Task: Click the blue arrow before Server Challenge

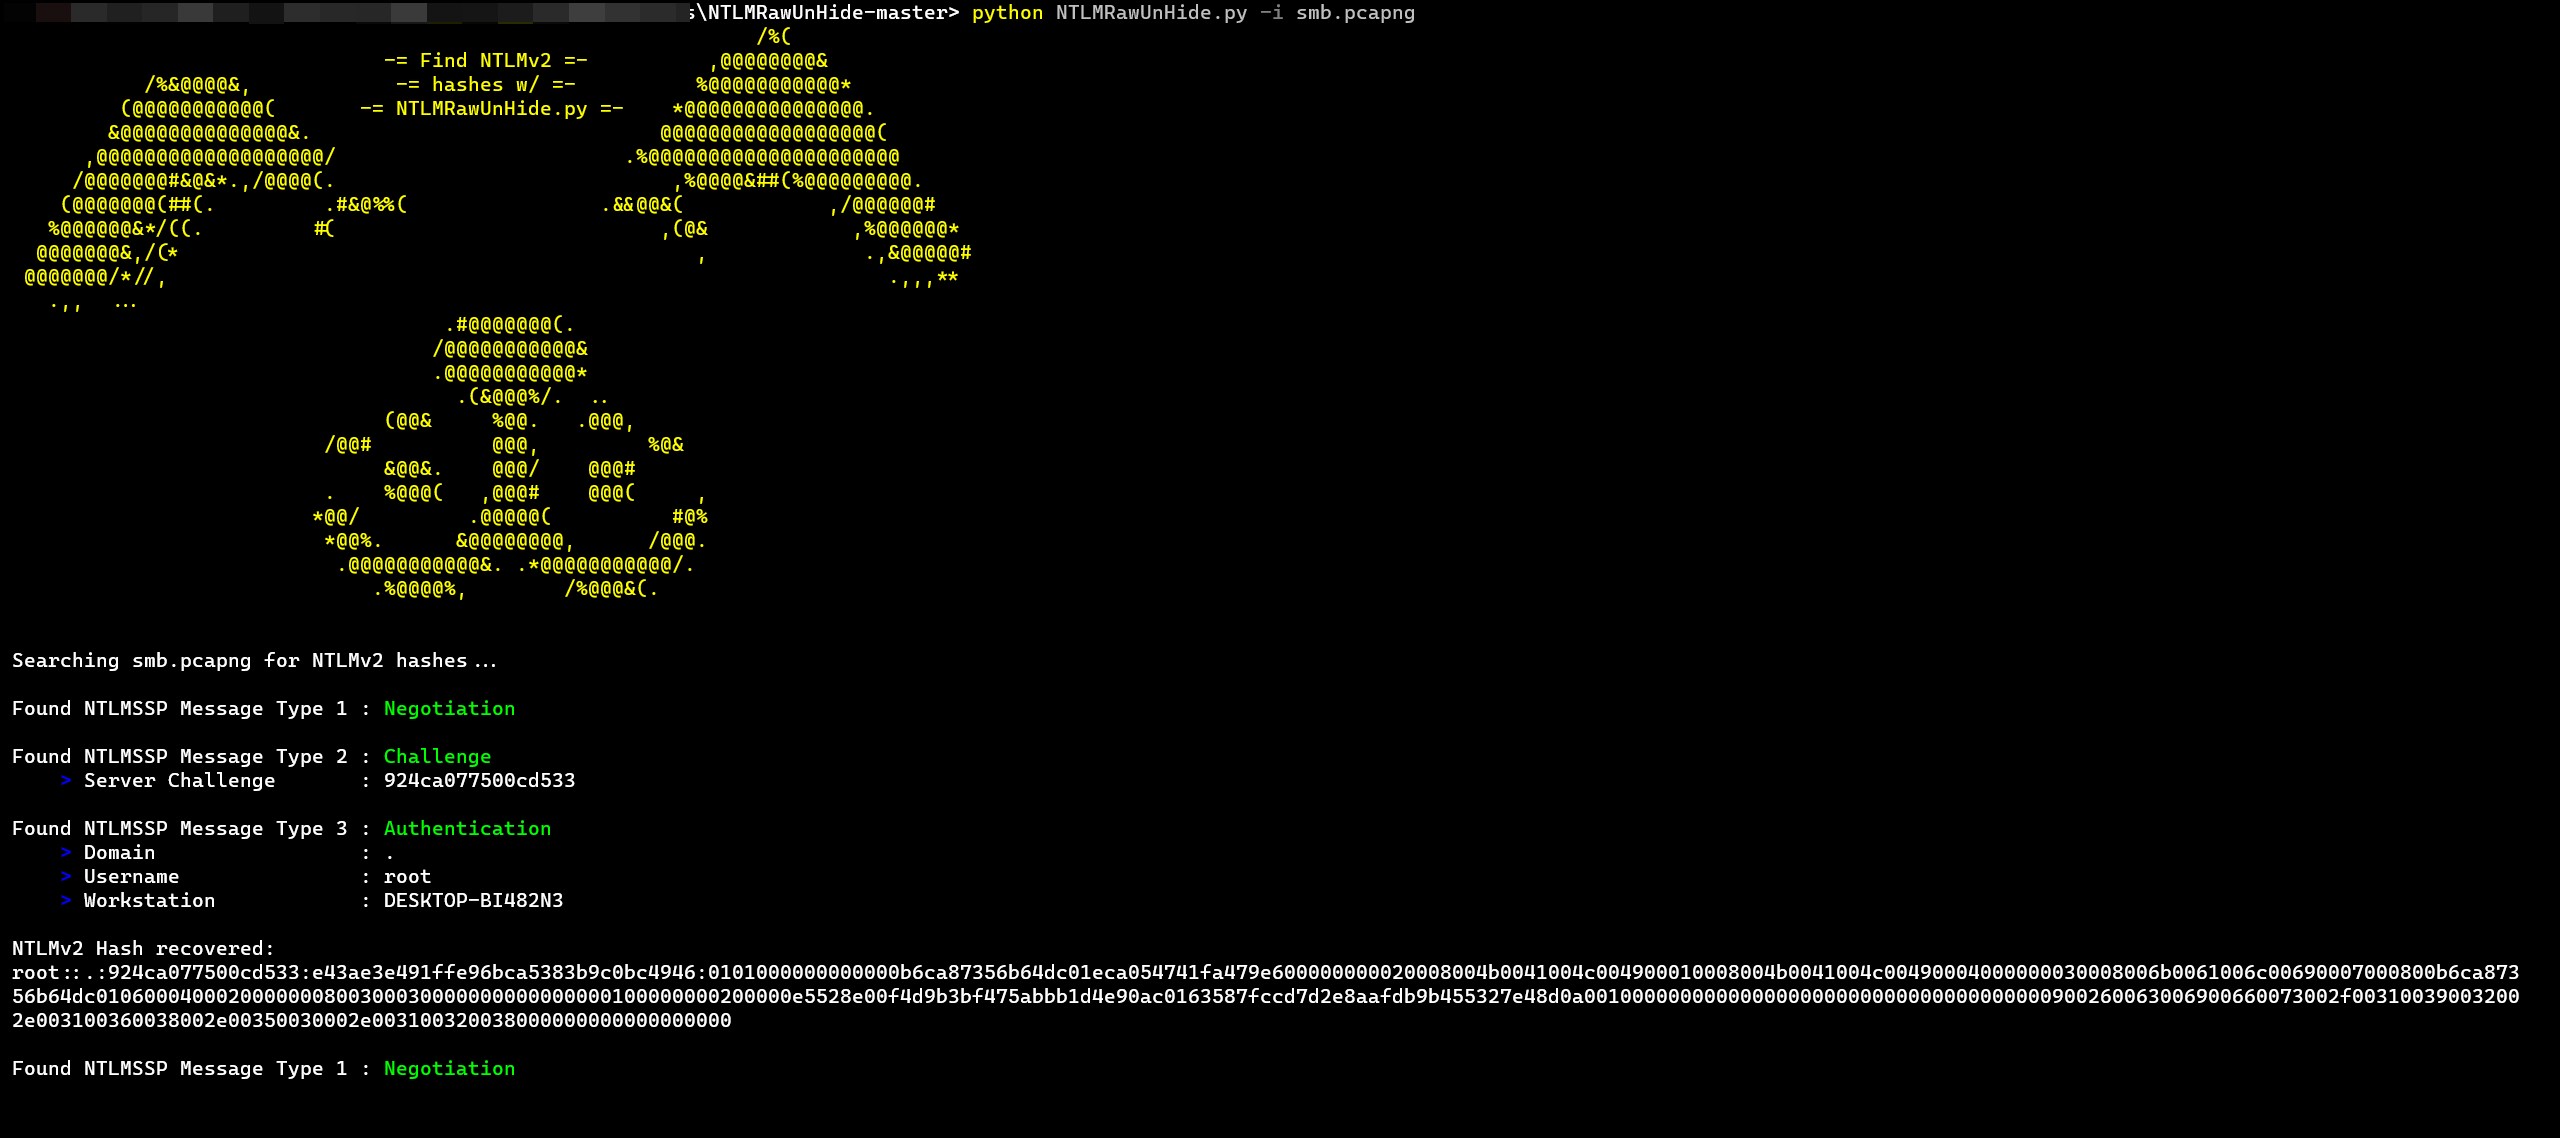Action: 66,781
